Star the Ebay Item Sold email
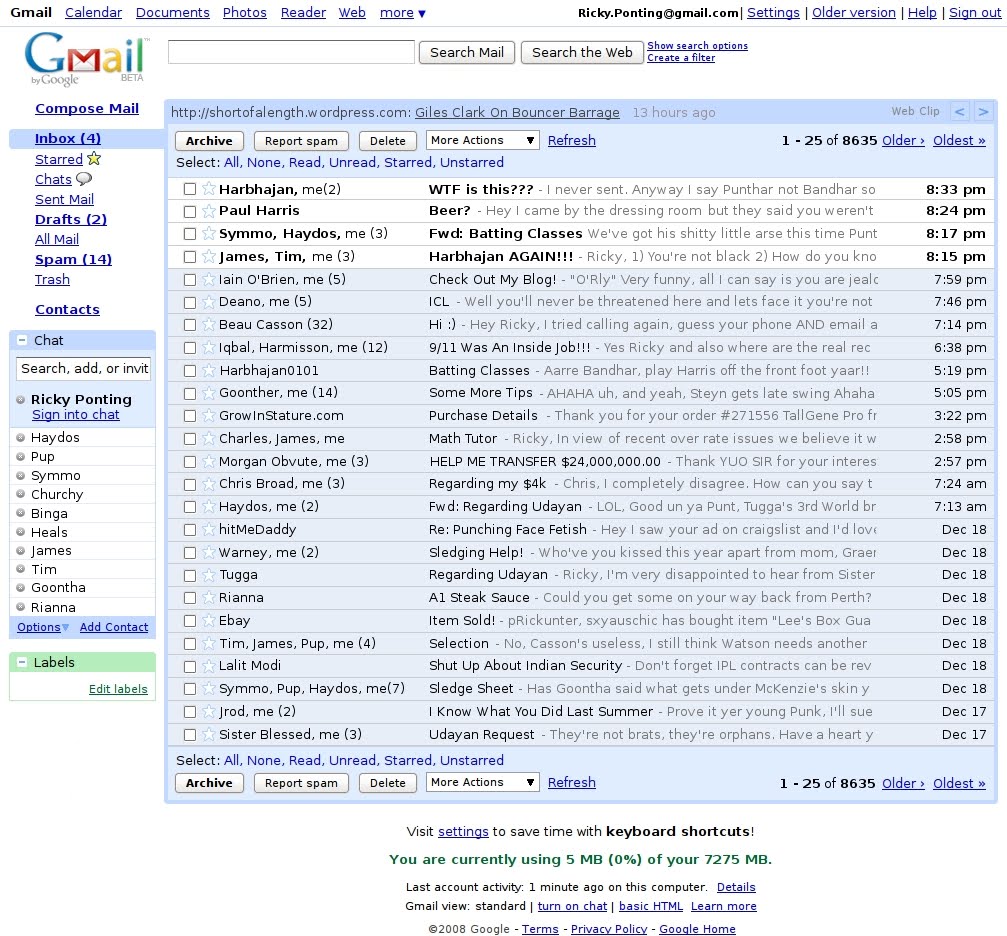 [208, 621]
